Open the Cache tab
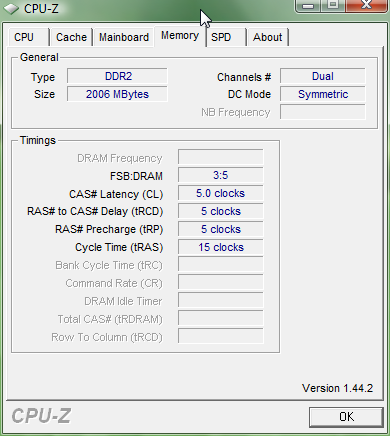The width and height of the screenshot is (390, 436). click(x=71, y=37)
